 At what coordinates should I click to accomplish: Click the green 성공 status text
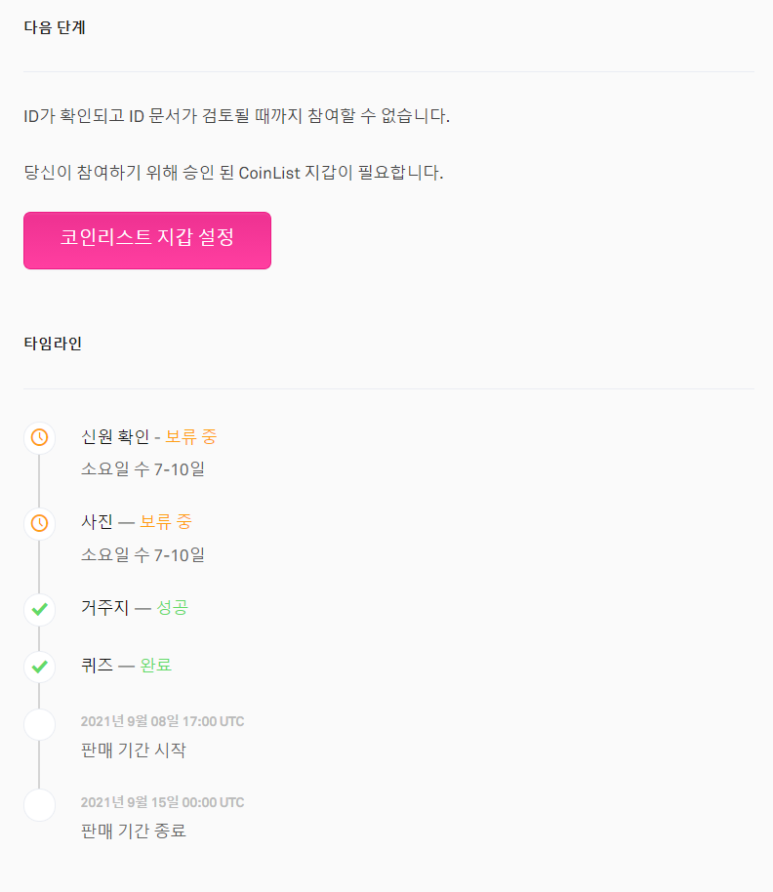pos(172,608)
